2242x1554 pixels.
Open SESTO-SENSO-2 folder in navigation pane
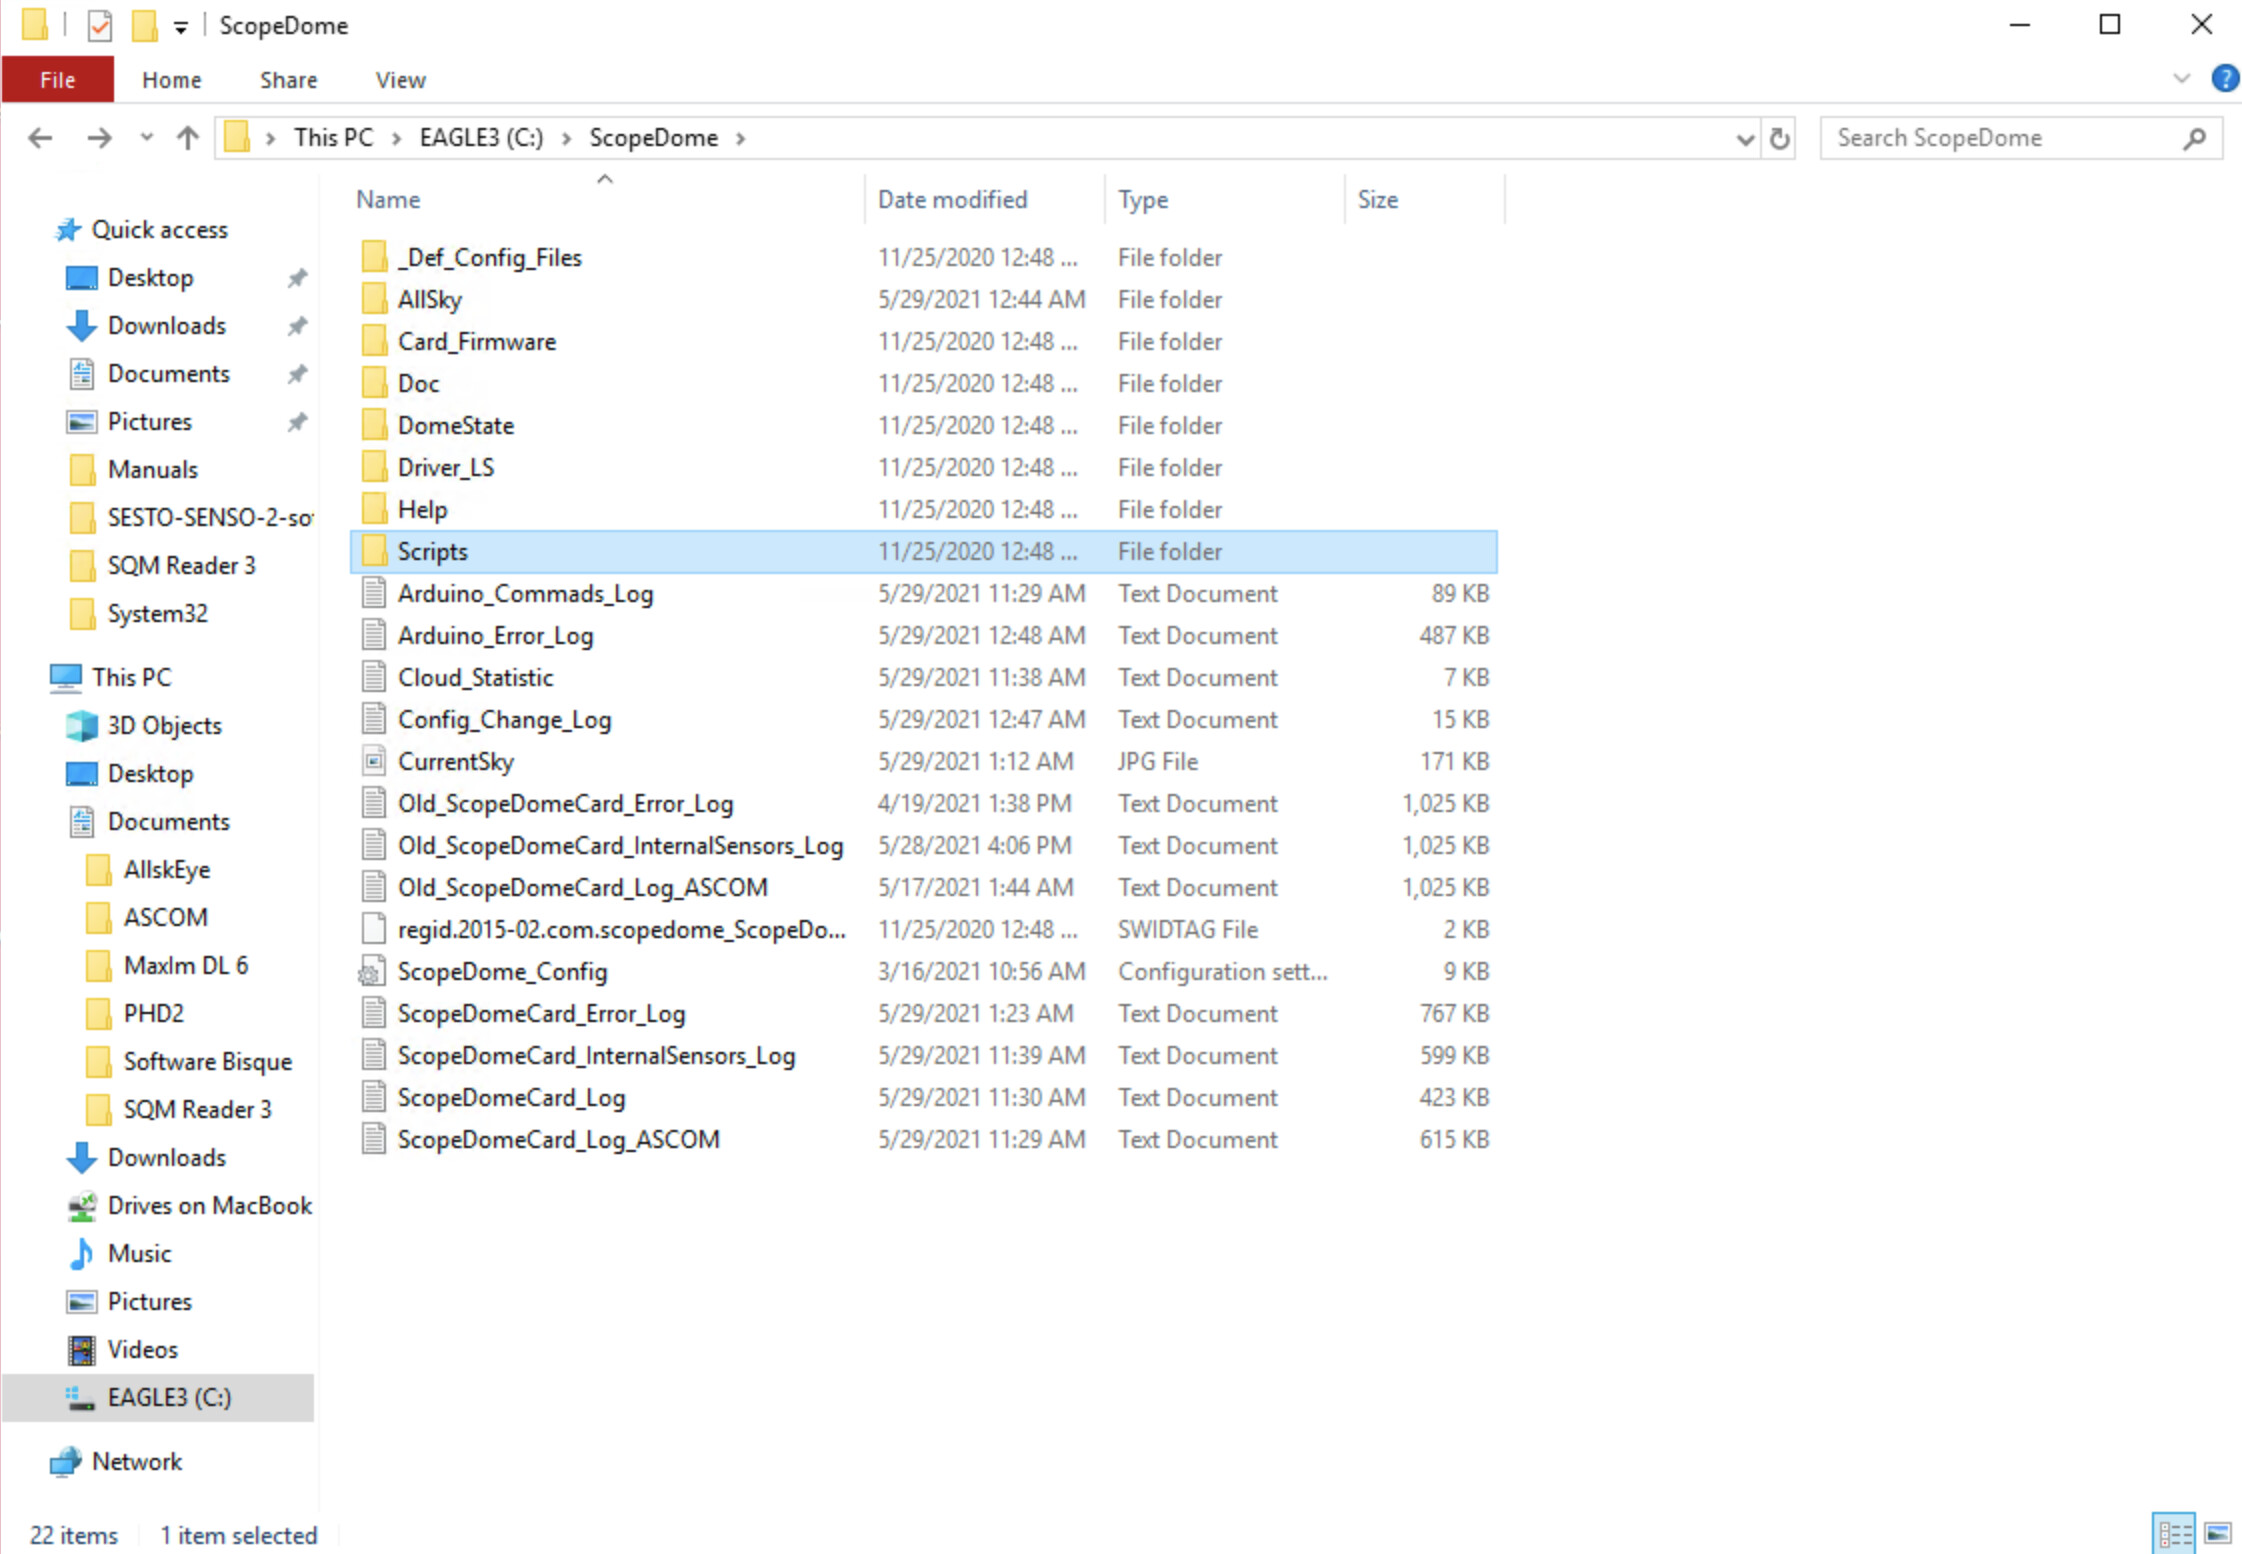click(210, 518)
